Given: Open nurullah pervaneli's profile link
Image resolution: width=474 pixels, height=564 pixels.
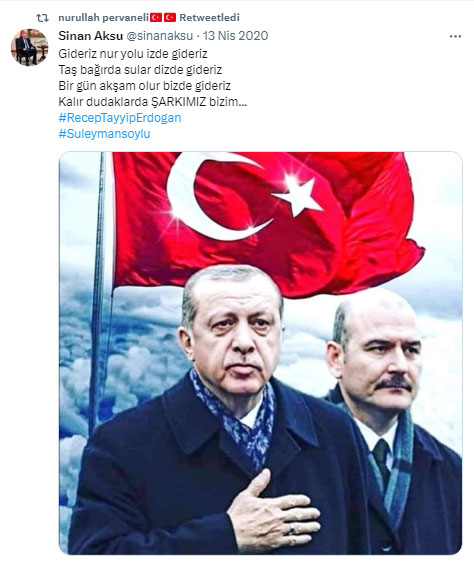Looking at the screenshot, I should point(104,18).
